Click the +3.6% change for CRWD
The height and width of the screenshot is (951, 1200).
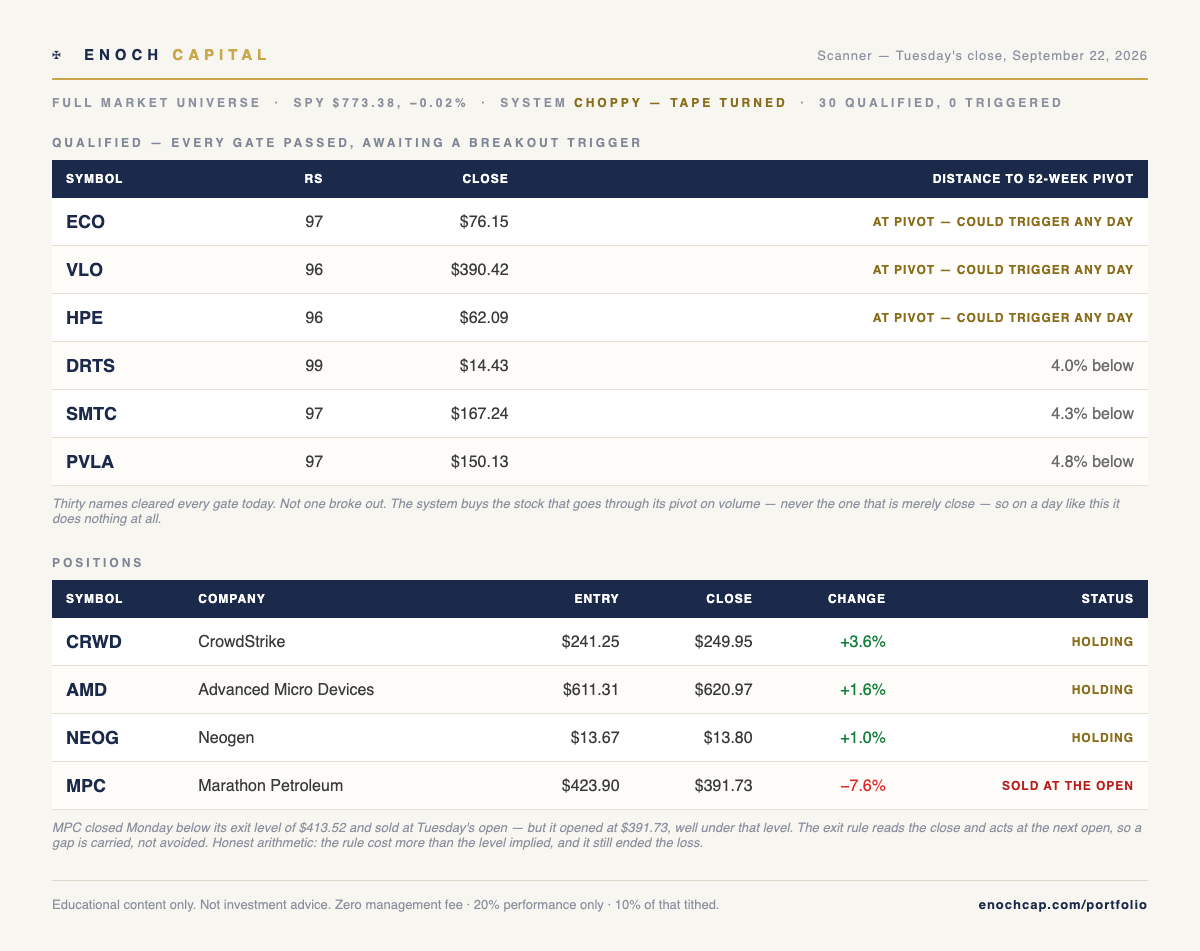coord(863,642)
